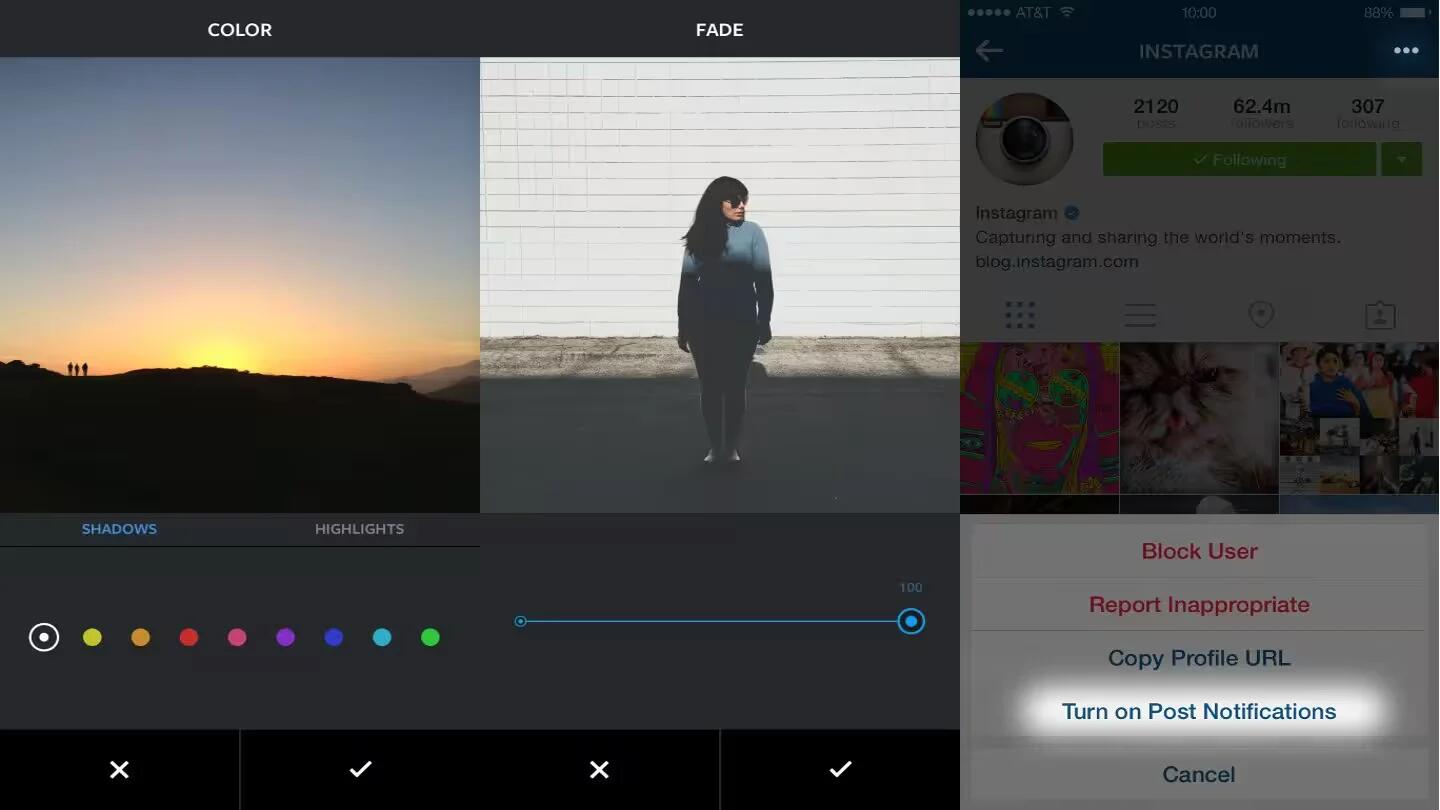The width and height of the screenshot is (1440, 810).
Task: Tap the 10:00 clock in status bar
Action: pyautogui.click(x=1198, y=13)
